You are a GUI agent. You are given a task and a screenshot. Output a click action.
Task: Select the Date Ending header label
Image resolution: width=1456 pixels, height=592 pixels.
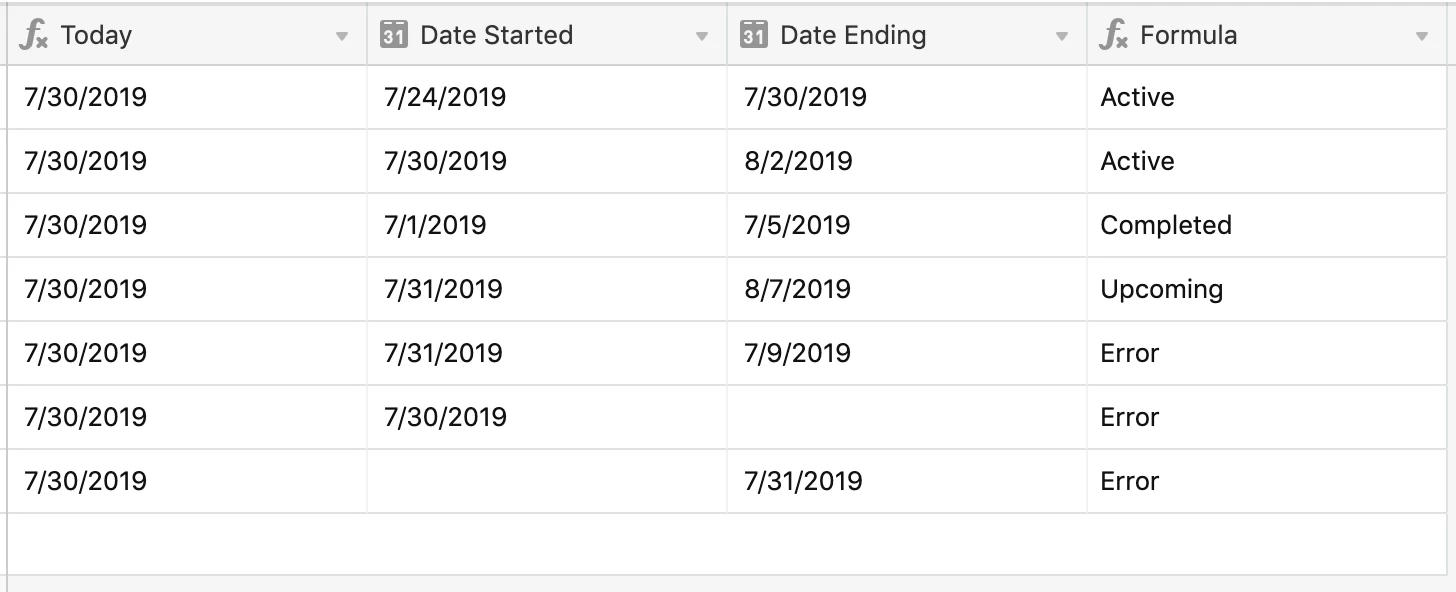tap(853, 36)
